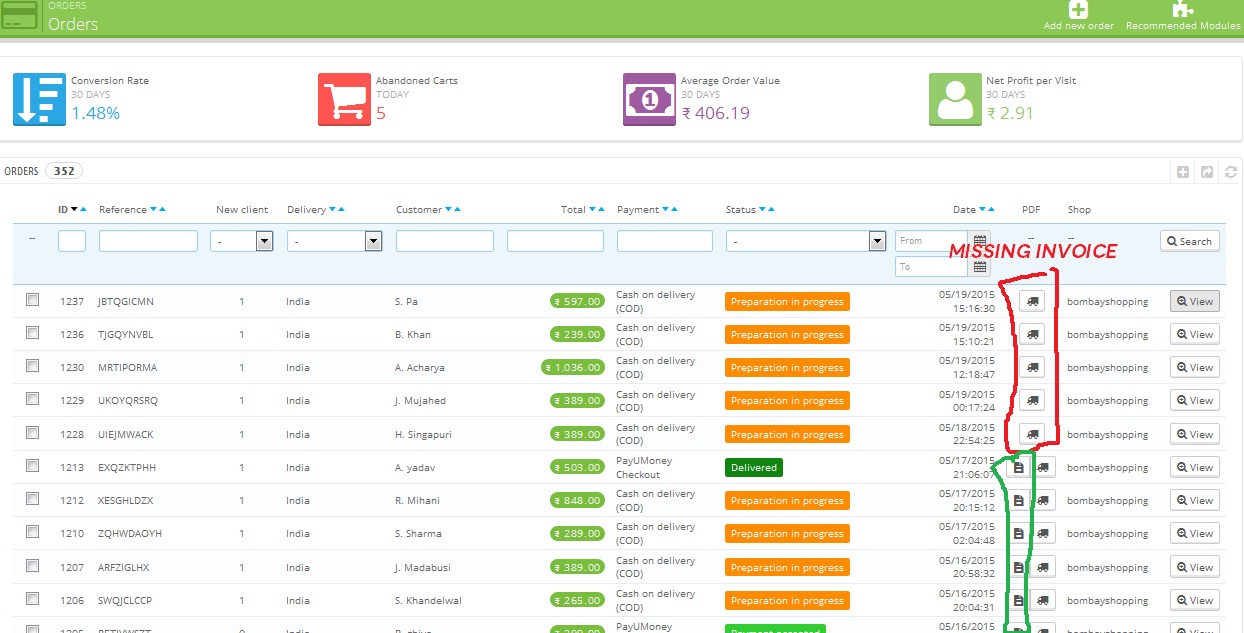Viewport: 1244px width, 633px height.
Task: Open the New client filter dropdown
Action: point(241,241)
